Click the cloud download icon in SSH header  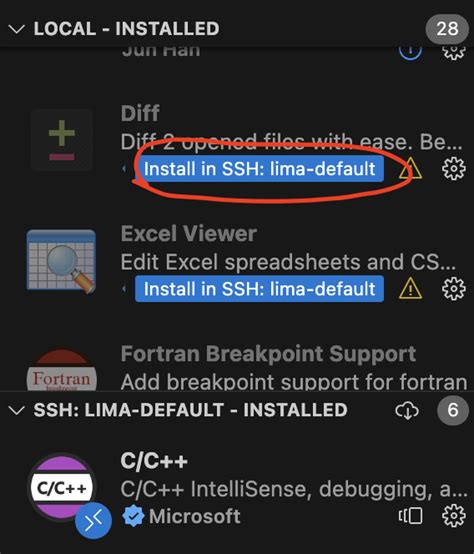click(x=407, y=410)
